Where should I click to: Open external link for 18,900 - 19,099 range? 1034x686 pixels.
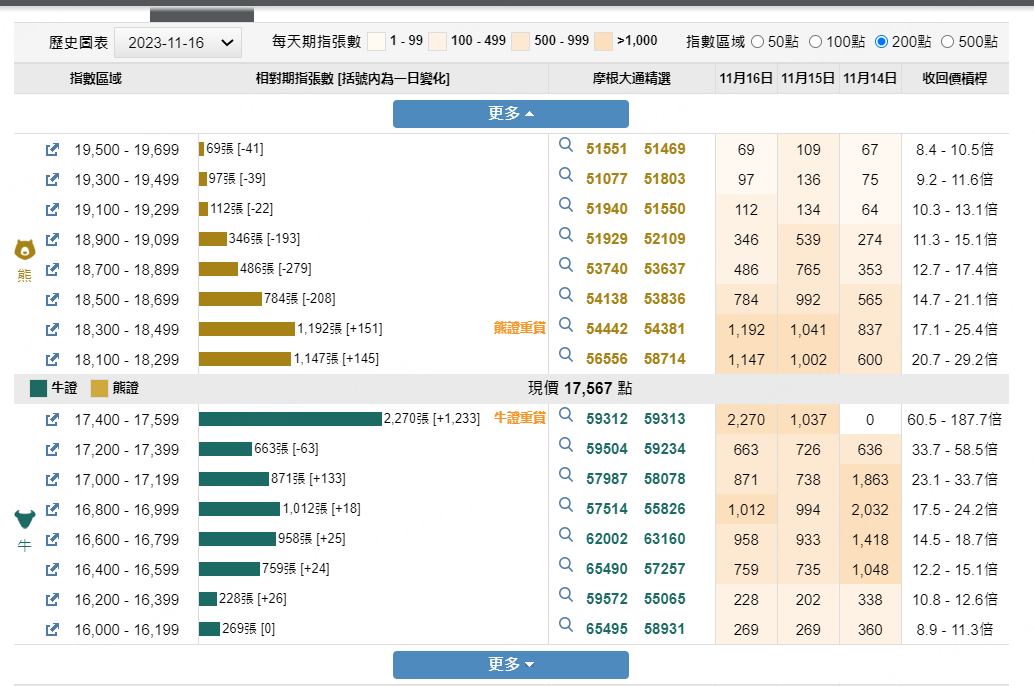click(x=52, y=239)
